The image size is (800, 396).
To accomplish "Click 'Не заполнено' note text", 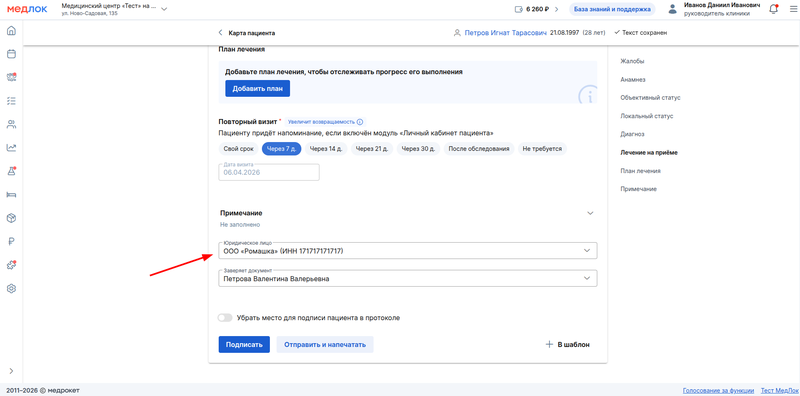I will tap(240, 225).
